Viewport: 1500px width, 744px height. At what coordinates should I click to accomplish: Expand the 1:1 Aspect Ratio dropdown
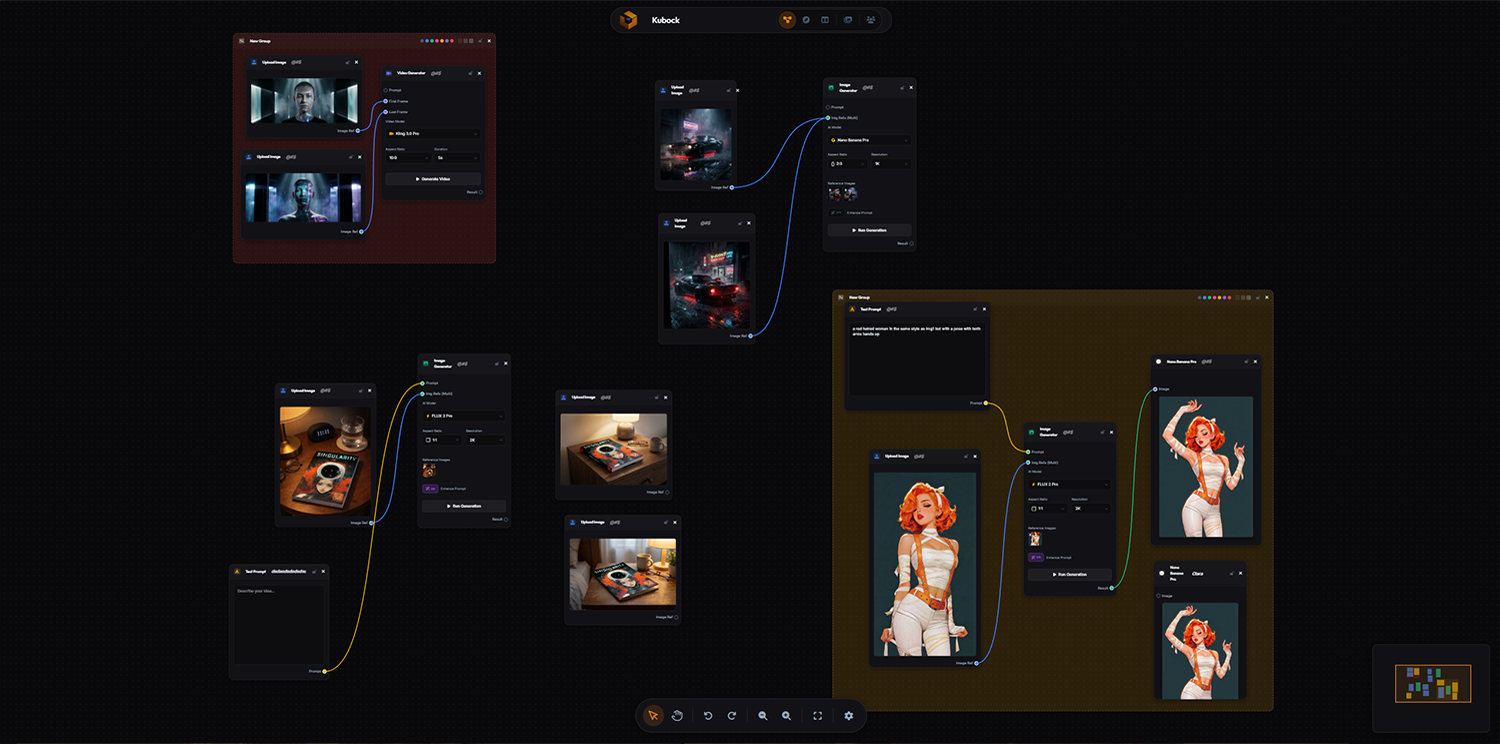click(x=442, y=440)
